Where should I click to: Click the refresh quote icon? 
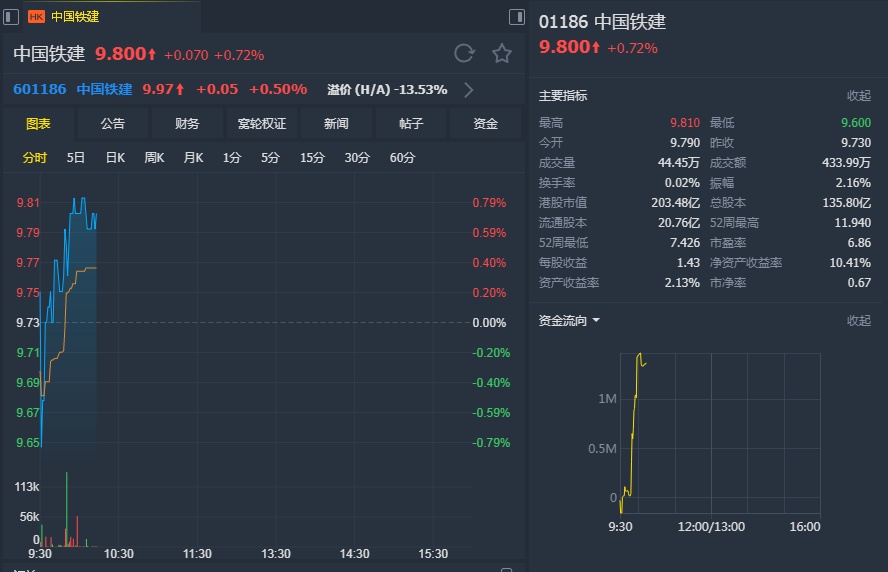(464, 53)
